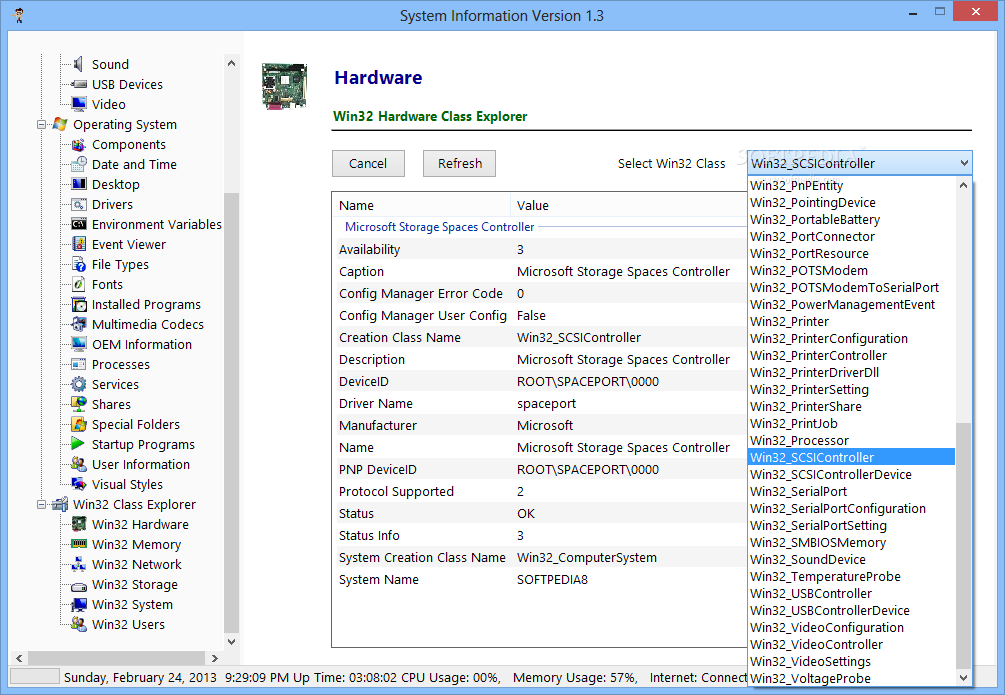The width and height of the screenshot is (1005, 695).
Task: Click the Microsoft Storage Spaces Controller group header
Action: click(x=440, y=227)
